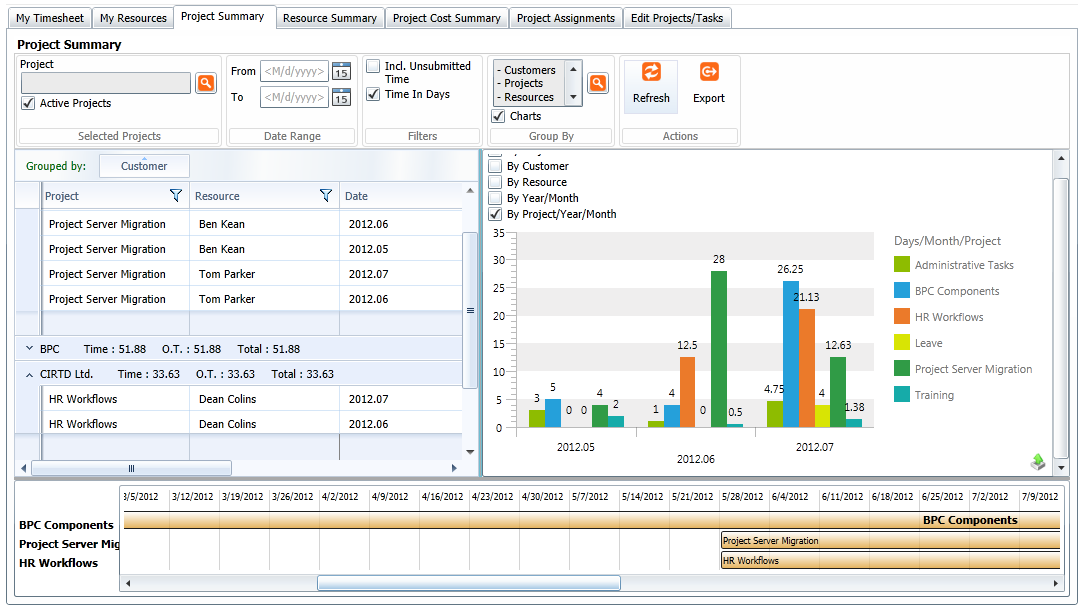1081x609 pixels.
Task: Uncheck the Active Projects checkbox
Action: pos(28,104)
